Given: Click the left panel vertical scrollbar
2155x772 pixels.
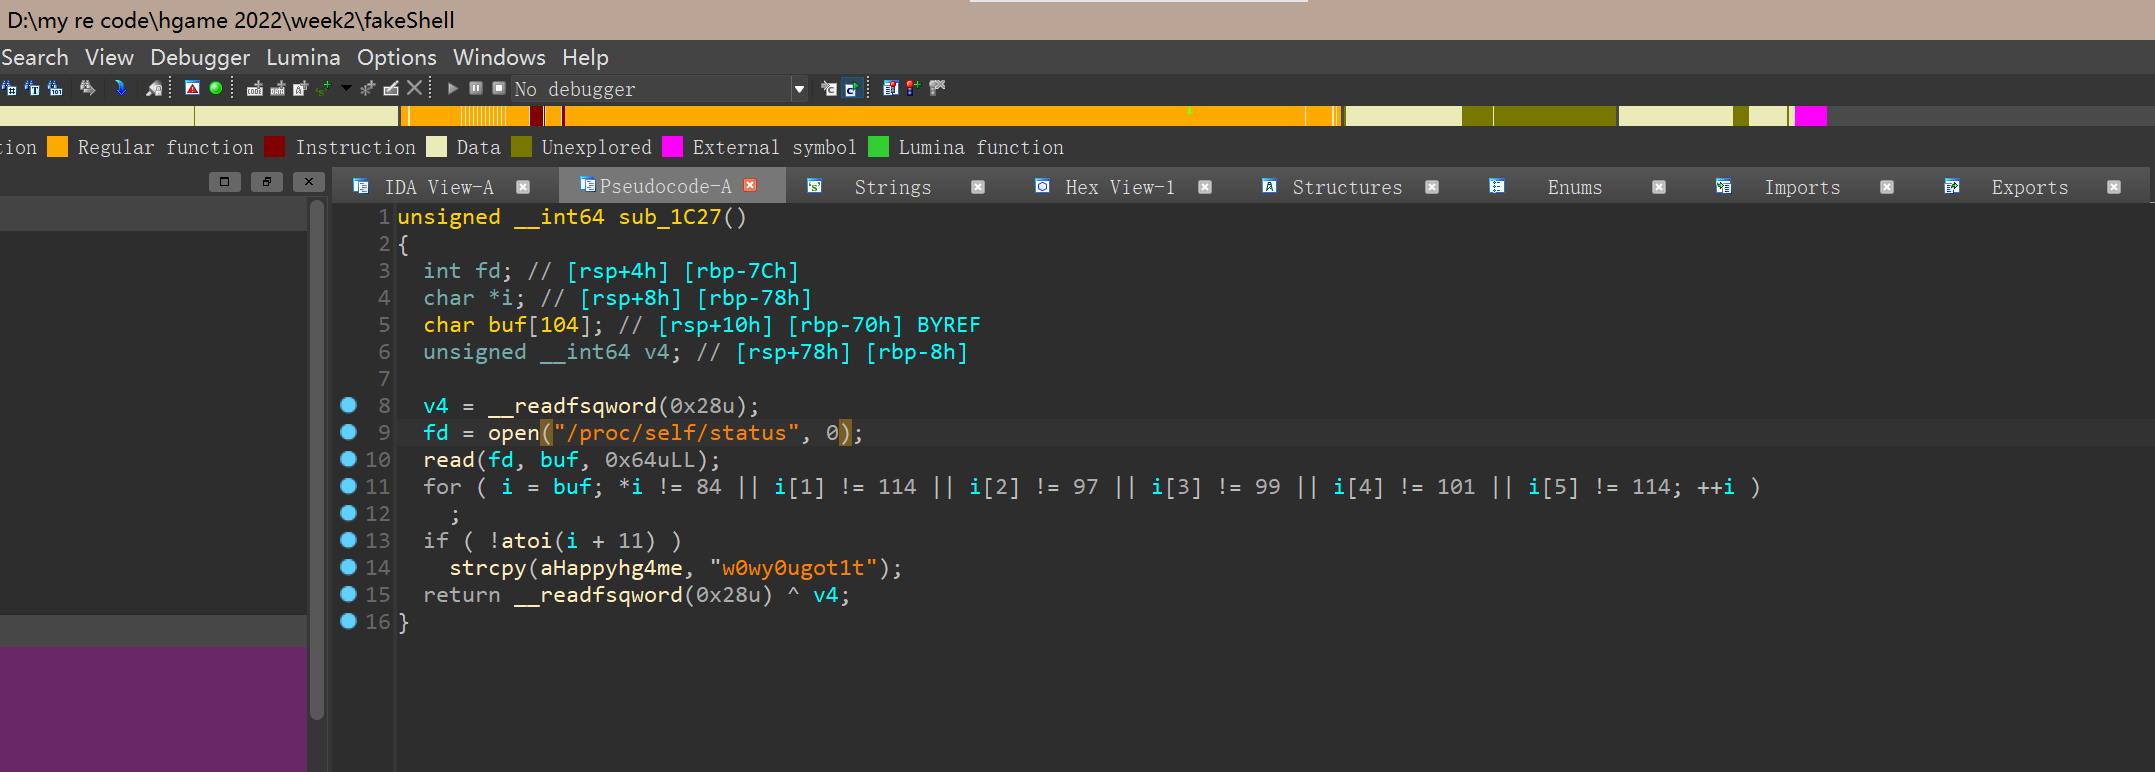Looking at the screenshot, I should [317, 460].
